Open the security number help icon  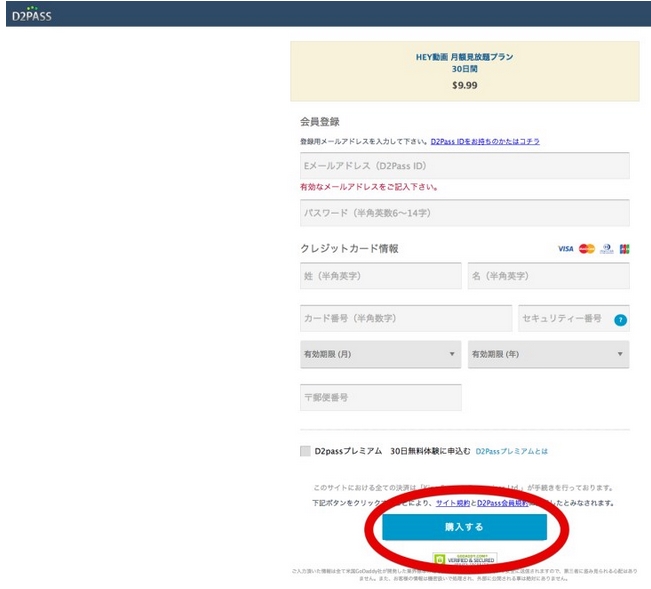(620, 320)
